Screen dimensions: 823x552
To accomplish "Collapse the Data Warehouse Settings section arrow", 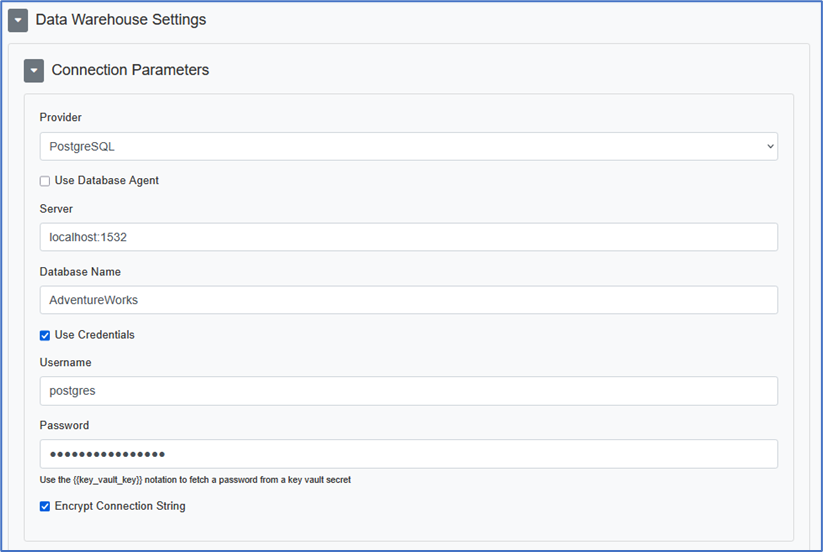I will (x=18, y=20).
